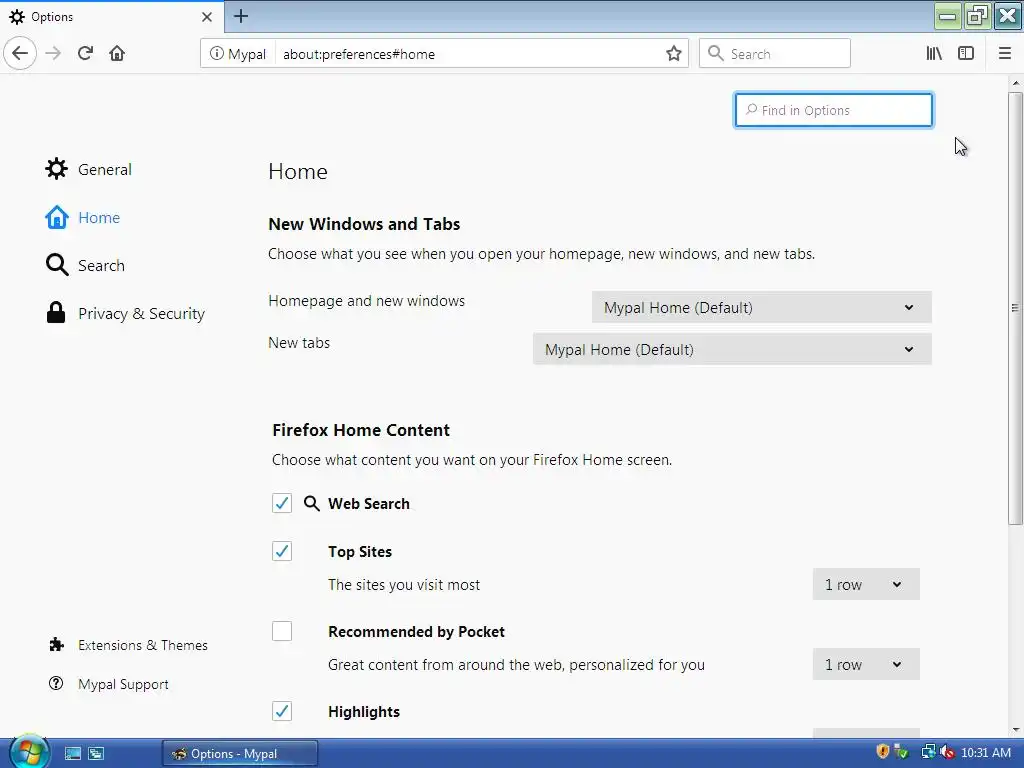
Task: Open Privacy & Security preferences
Action: click(125, 313)
